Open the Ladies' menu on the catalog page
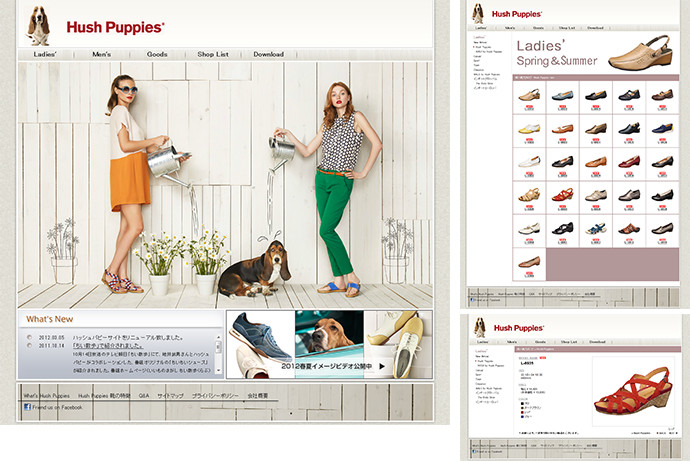 pos(481,28)
